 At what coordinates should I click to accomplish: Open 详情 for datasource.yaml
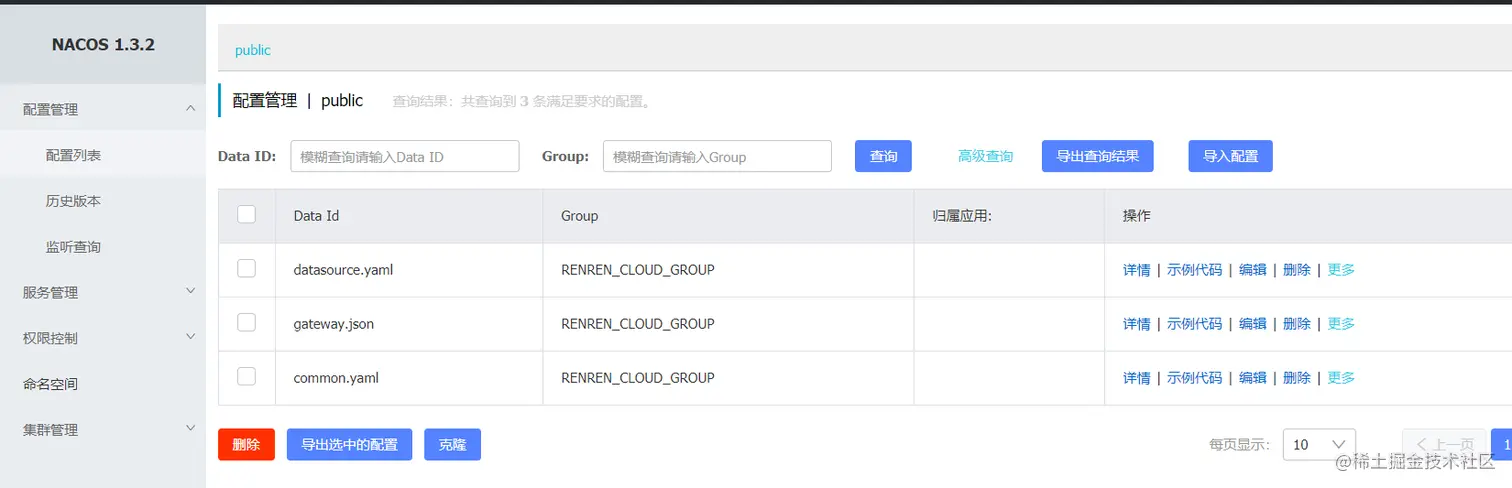pyautogui.click(x=1137, y=270)
